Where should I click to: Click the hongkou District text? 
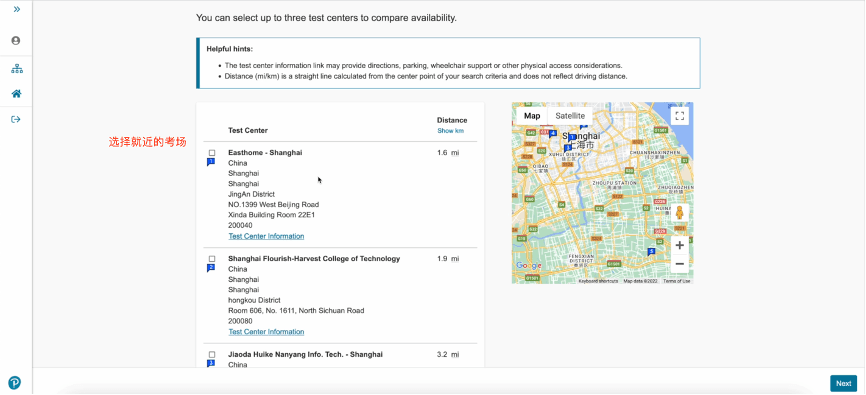[255, 301]
